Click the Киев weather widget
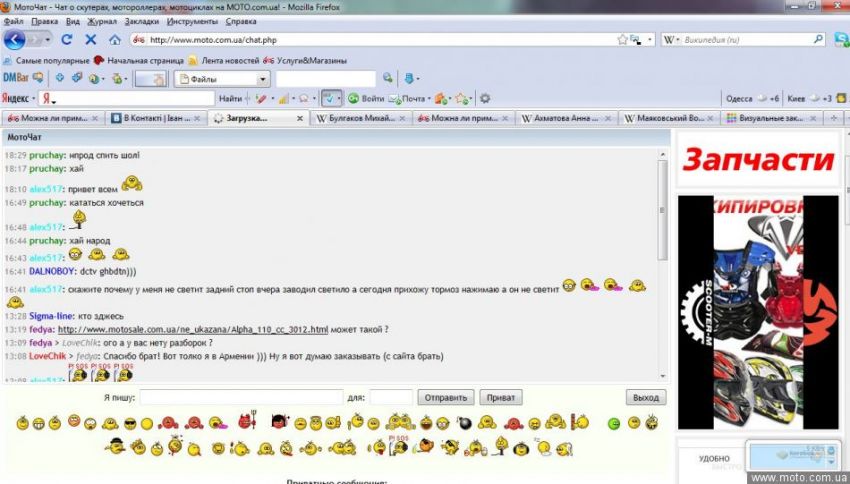This screenshot has height=484, width=850. (x=809, y=99)
